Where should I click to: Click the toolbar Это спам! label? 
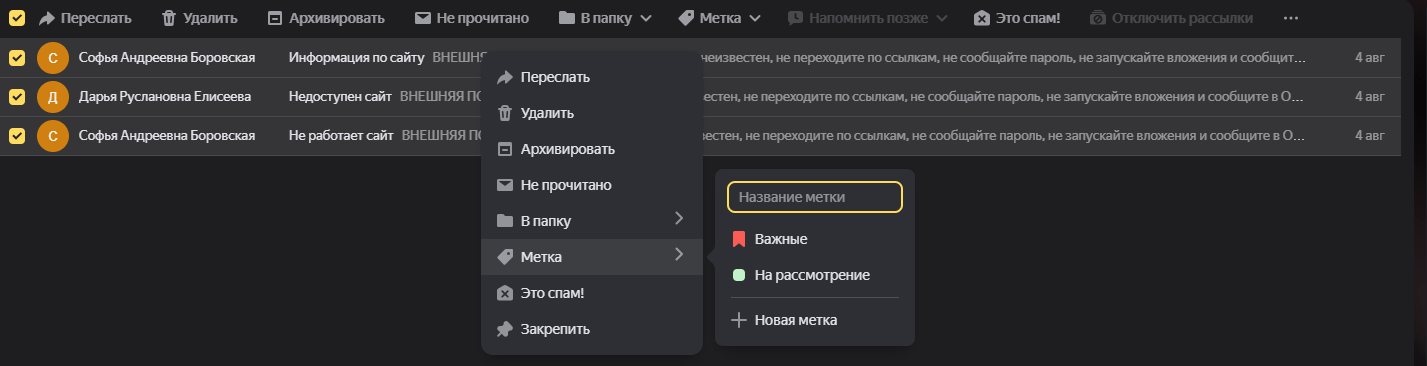[x=1029, y=18]
